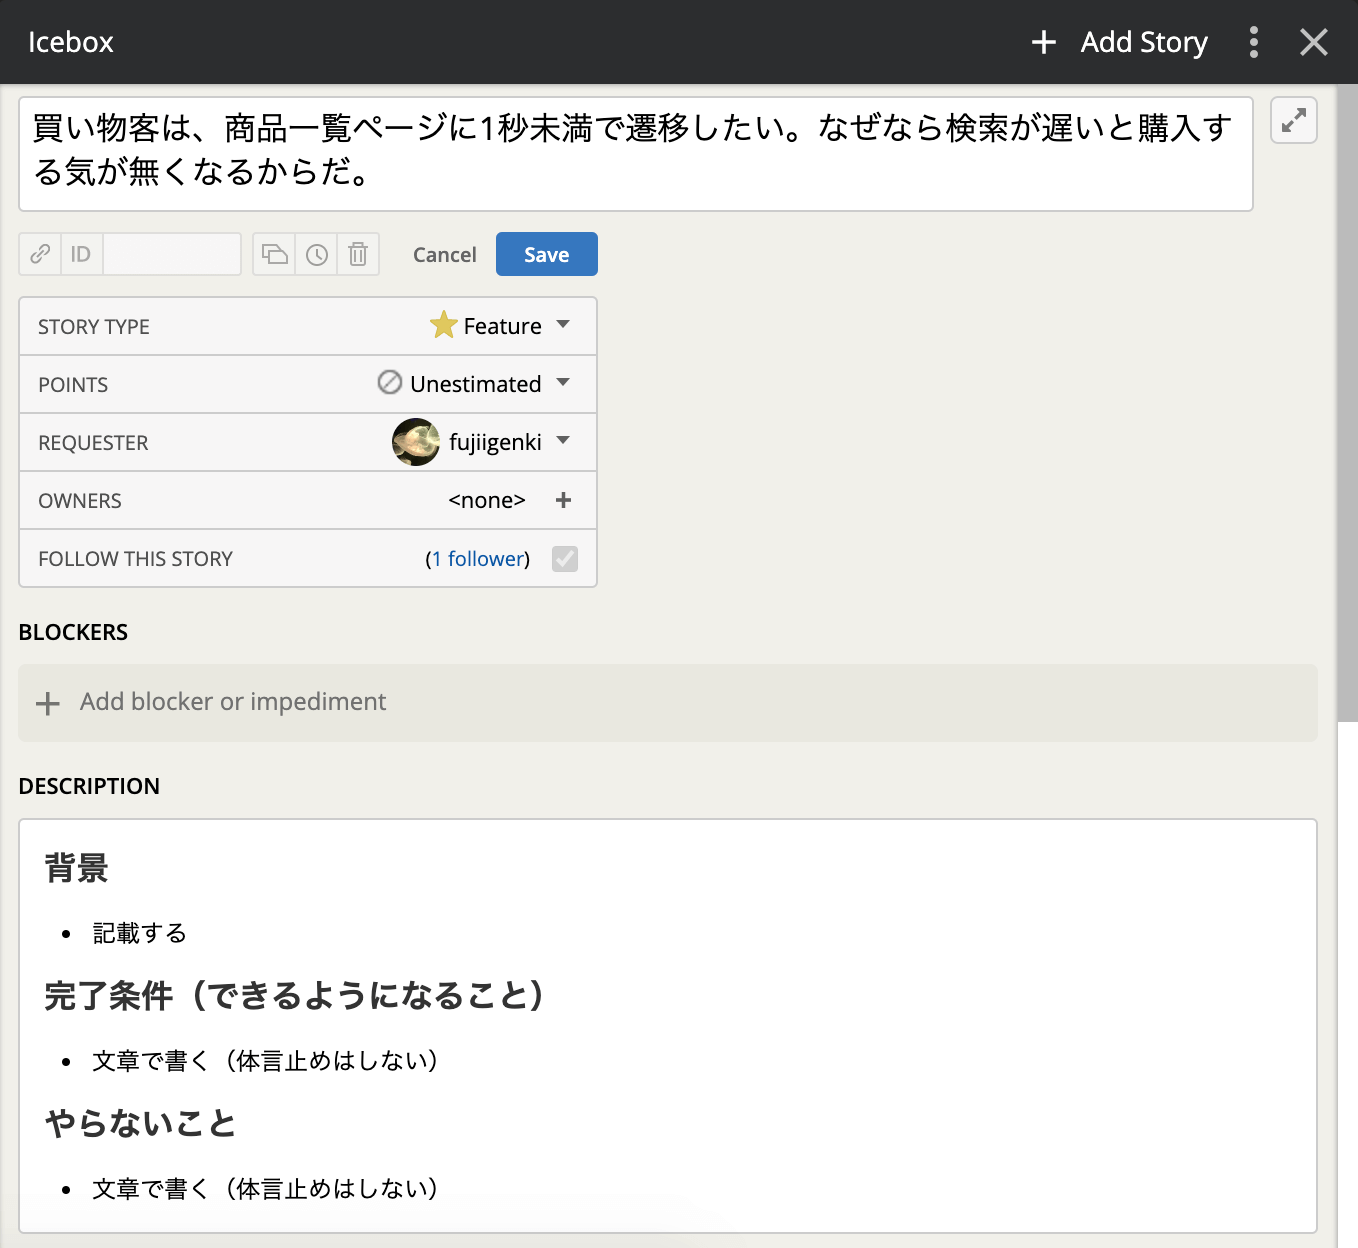Screen dimensions: 1358x1248
Task: Click Add Story in the header
Action: pyautogui.click(x=1121, y=42)
